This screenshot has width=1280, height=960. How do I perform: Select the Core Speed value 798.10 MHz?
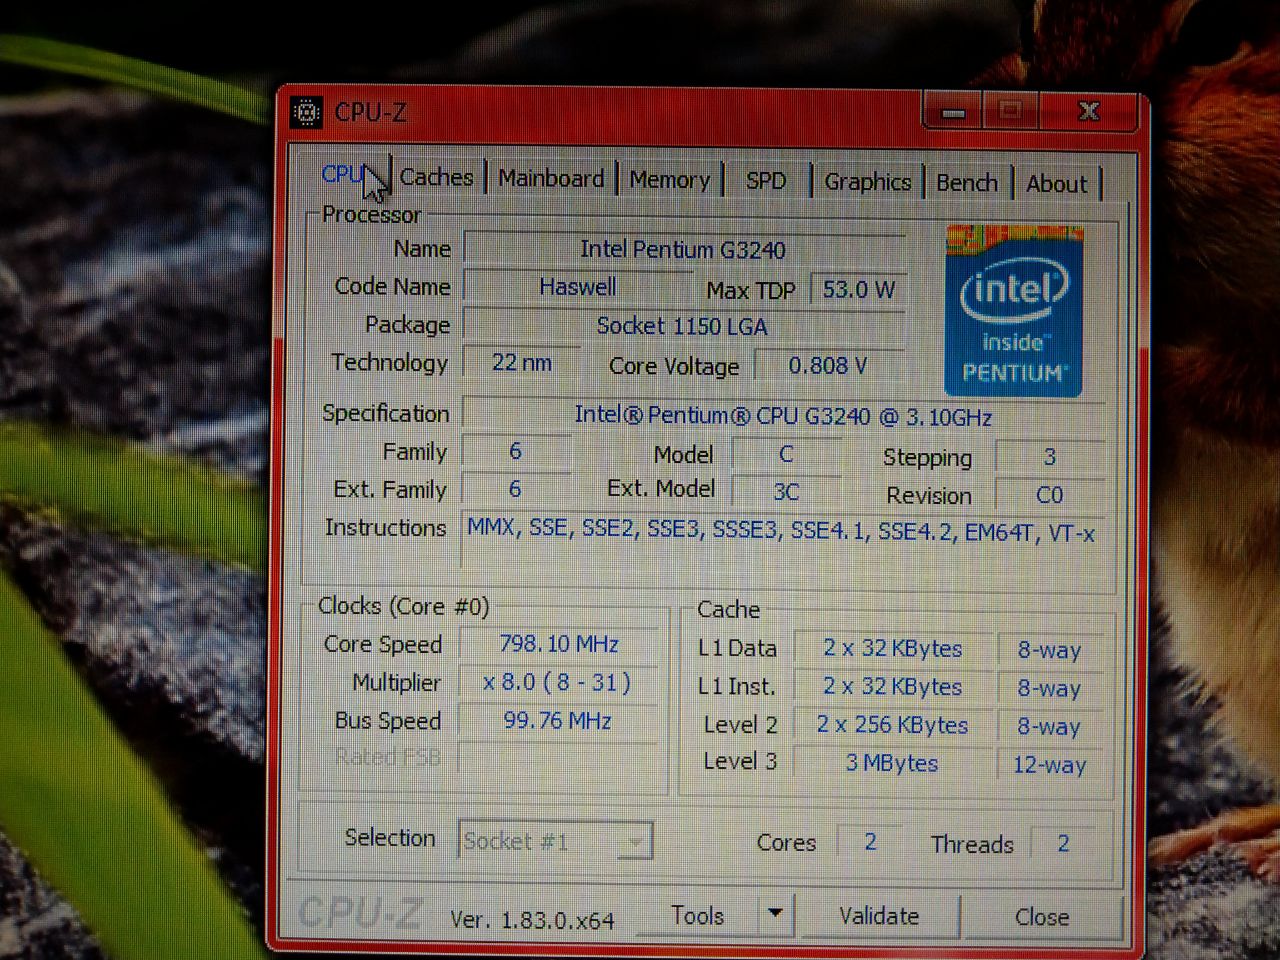point(558,644)
